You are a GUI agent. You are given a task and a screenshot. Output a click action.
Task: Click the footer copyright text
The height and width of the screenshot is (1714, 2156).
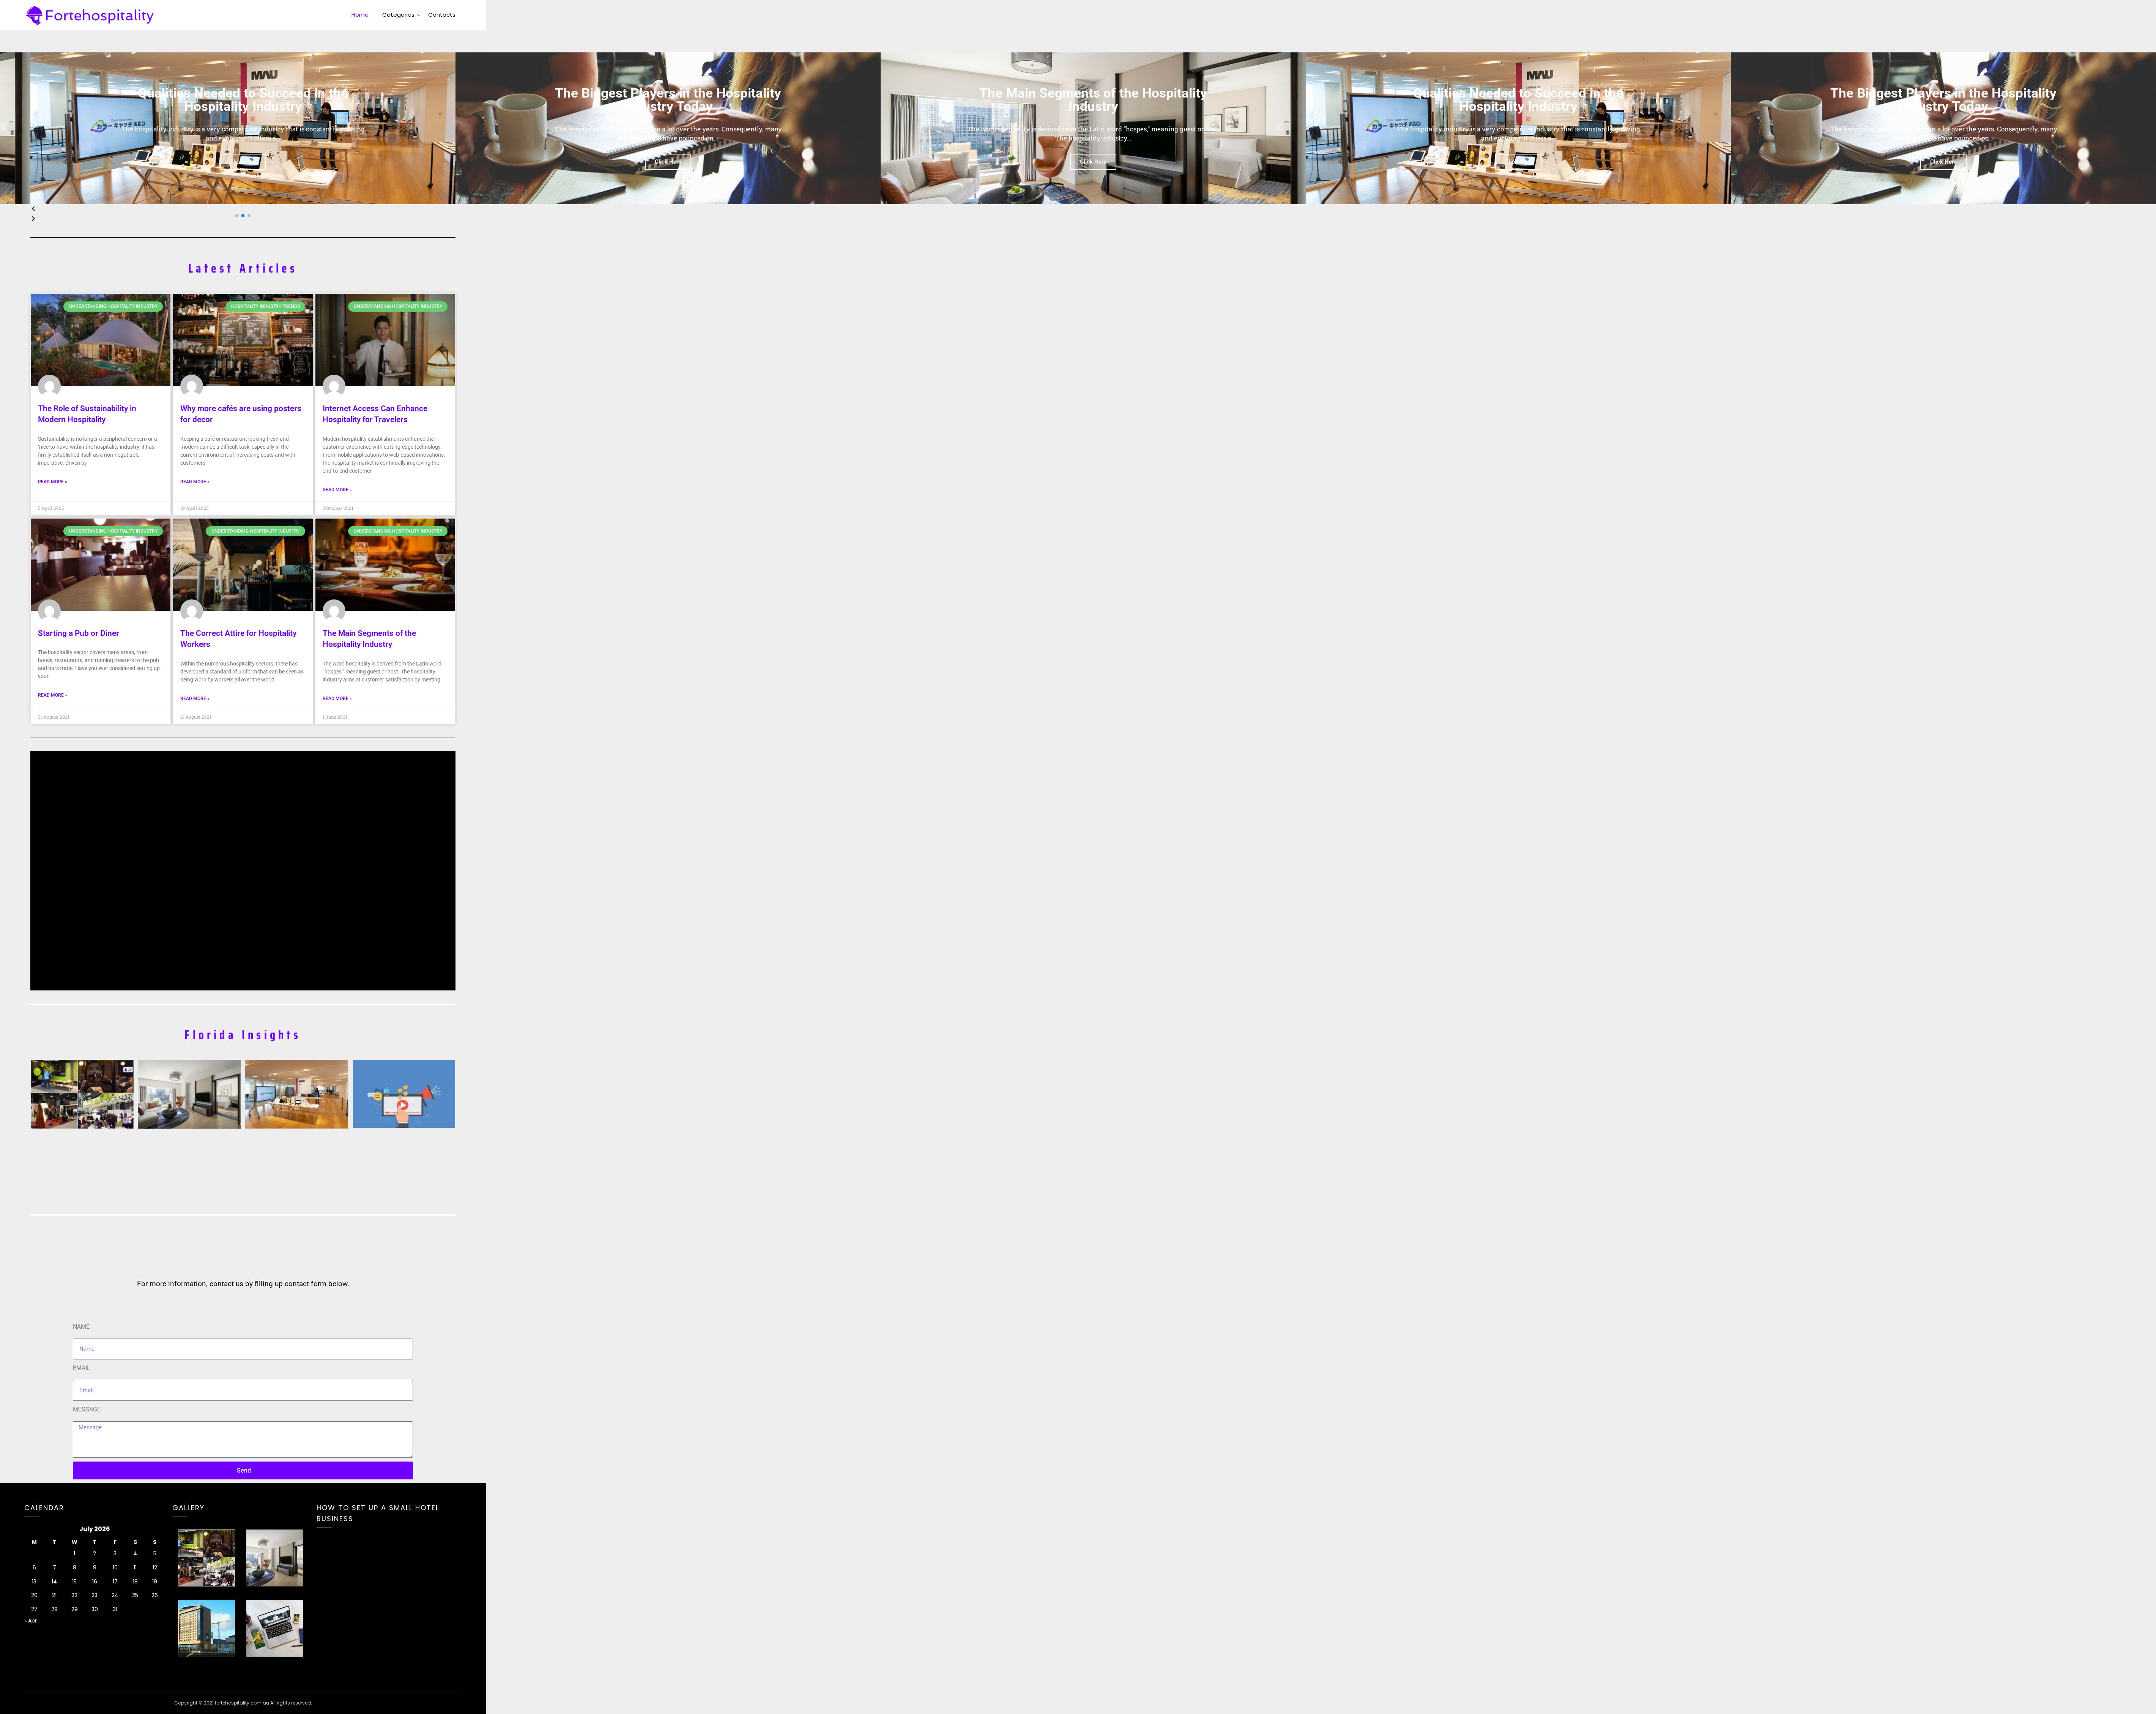click(x=243, y=1703)
